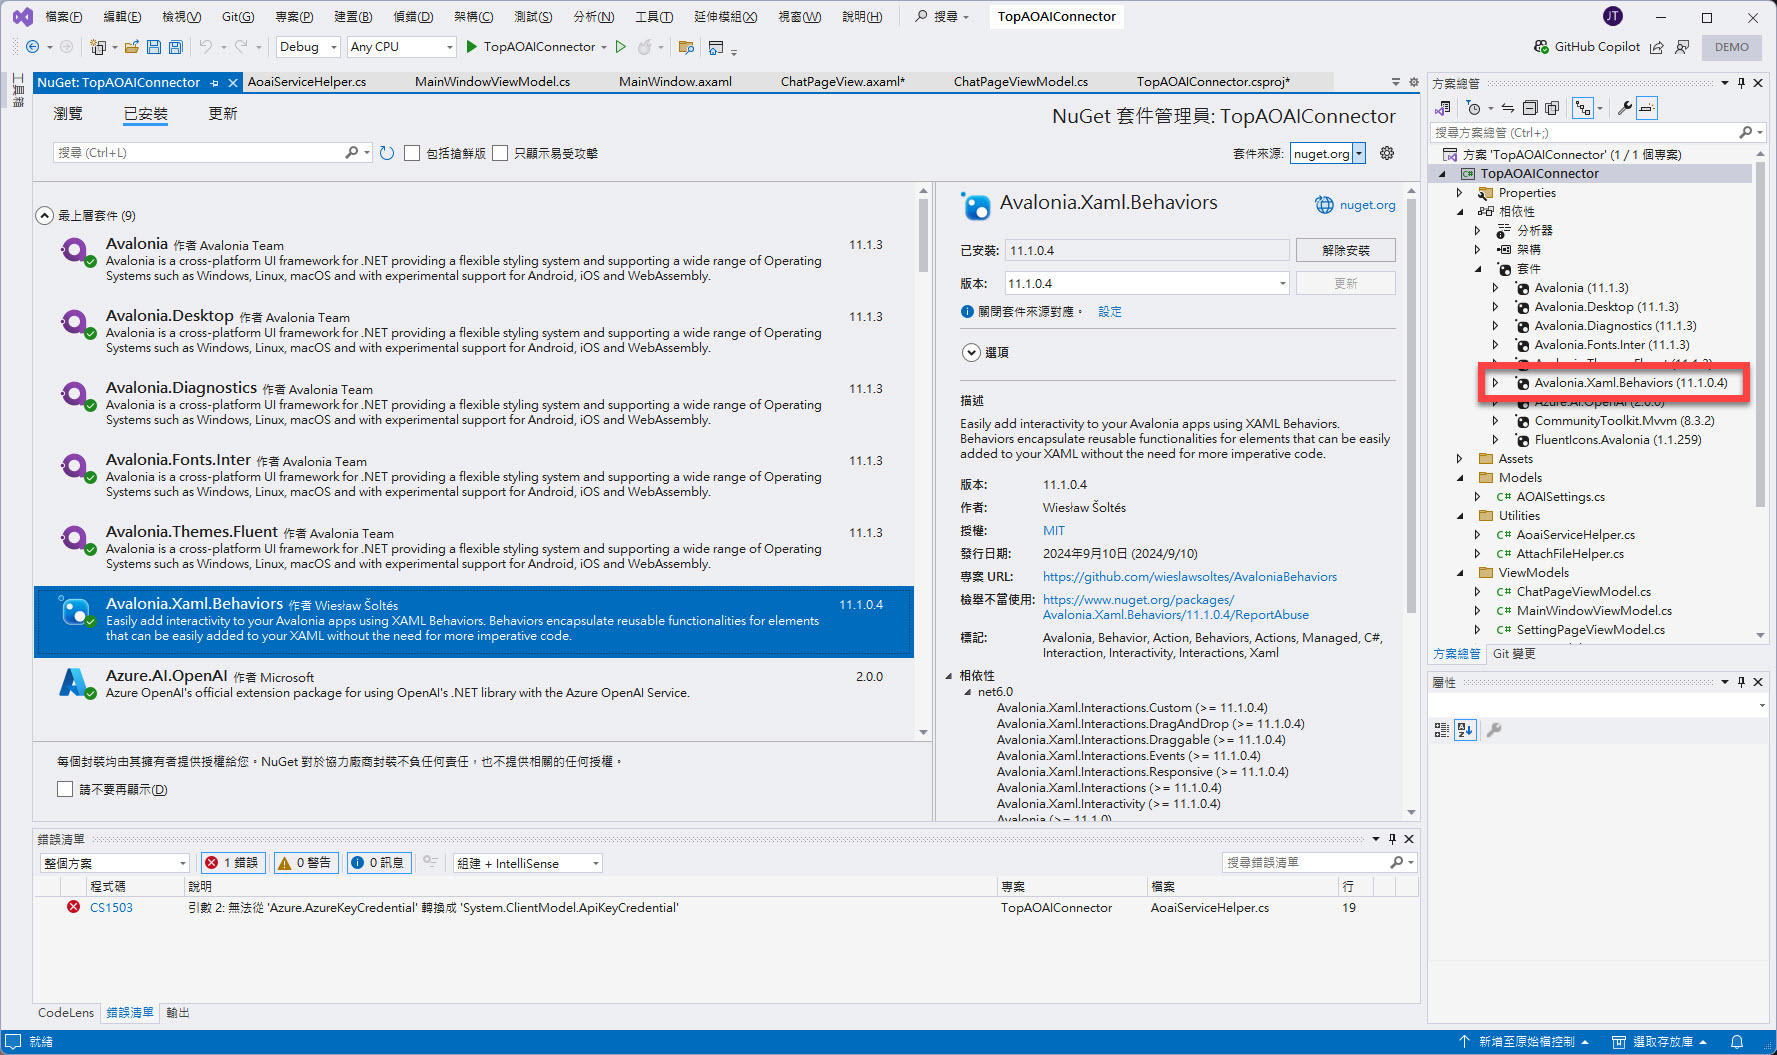Image resolution: width=1777 pixels, height=1055 pixels.
Task: Click the GitHub Copilot icon
Action: click(x=1542, y=47)
